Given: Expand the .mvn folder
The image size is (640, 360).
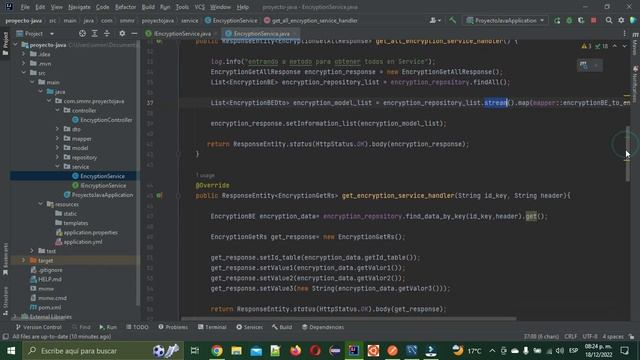Looking at the screenshot, I should pyautogui.click(x=24, y=63).
